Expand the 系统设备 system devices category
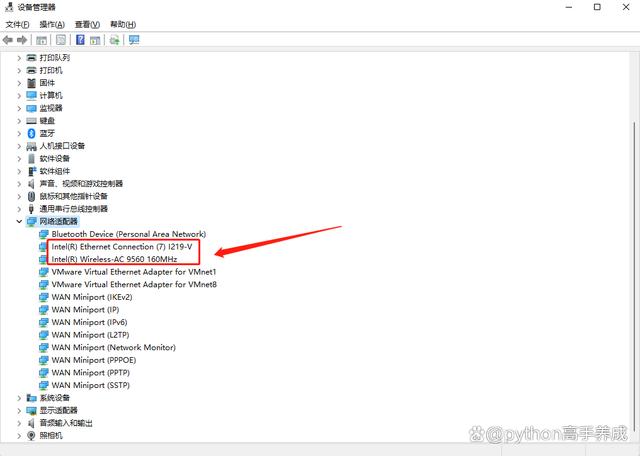The height and width of the screenshot is (456, 640). (x=19, y=398)
